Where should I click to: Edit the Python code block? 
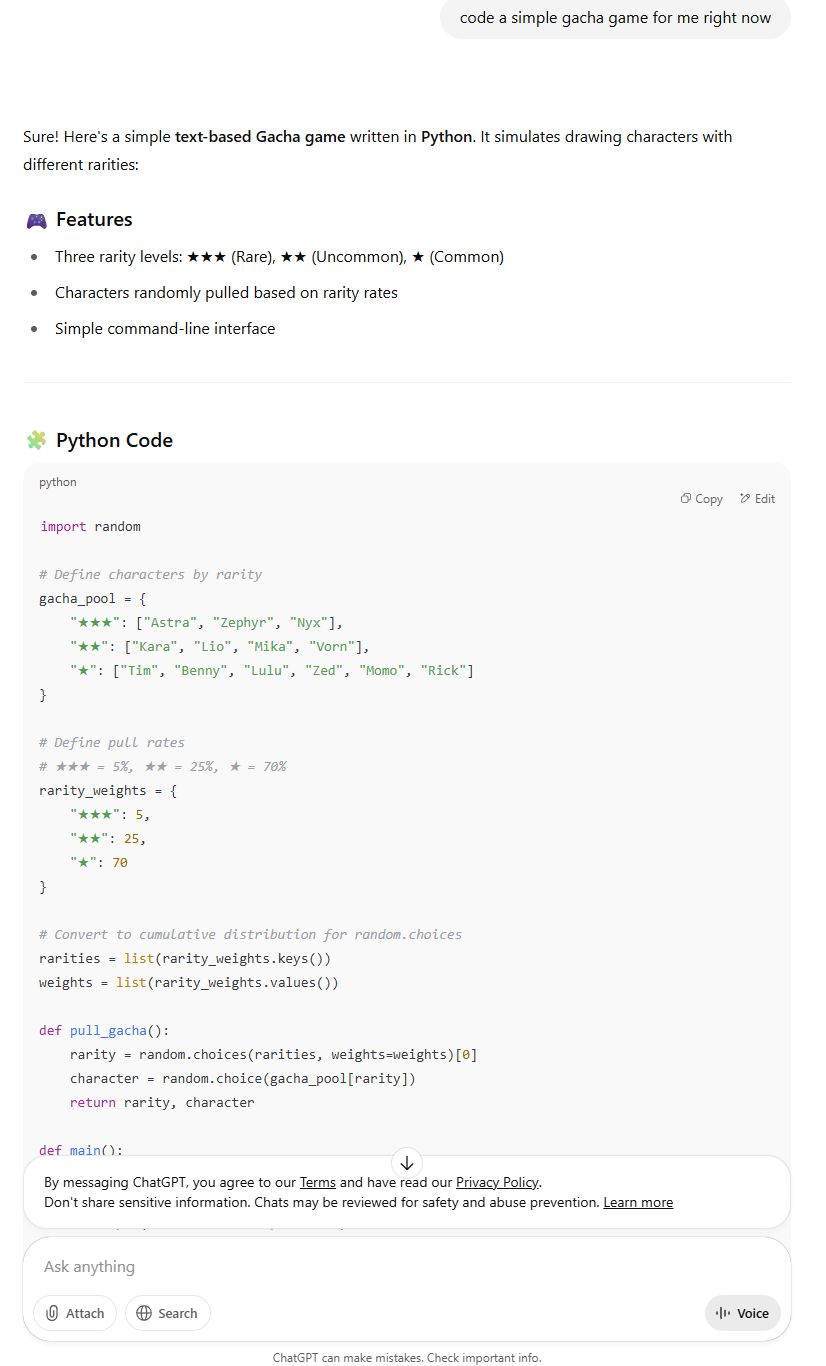[x=757, y=499]
